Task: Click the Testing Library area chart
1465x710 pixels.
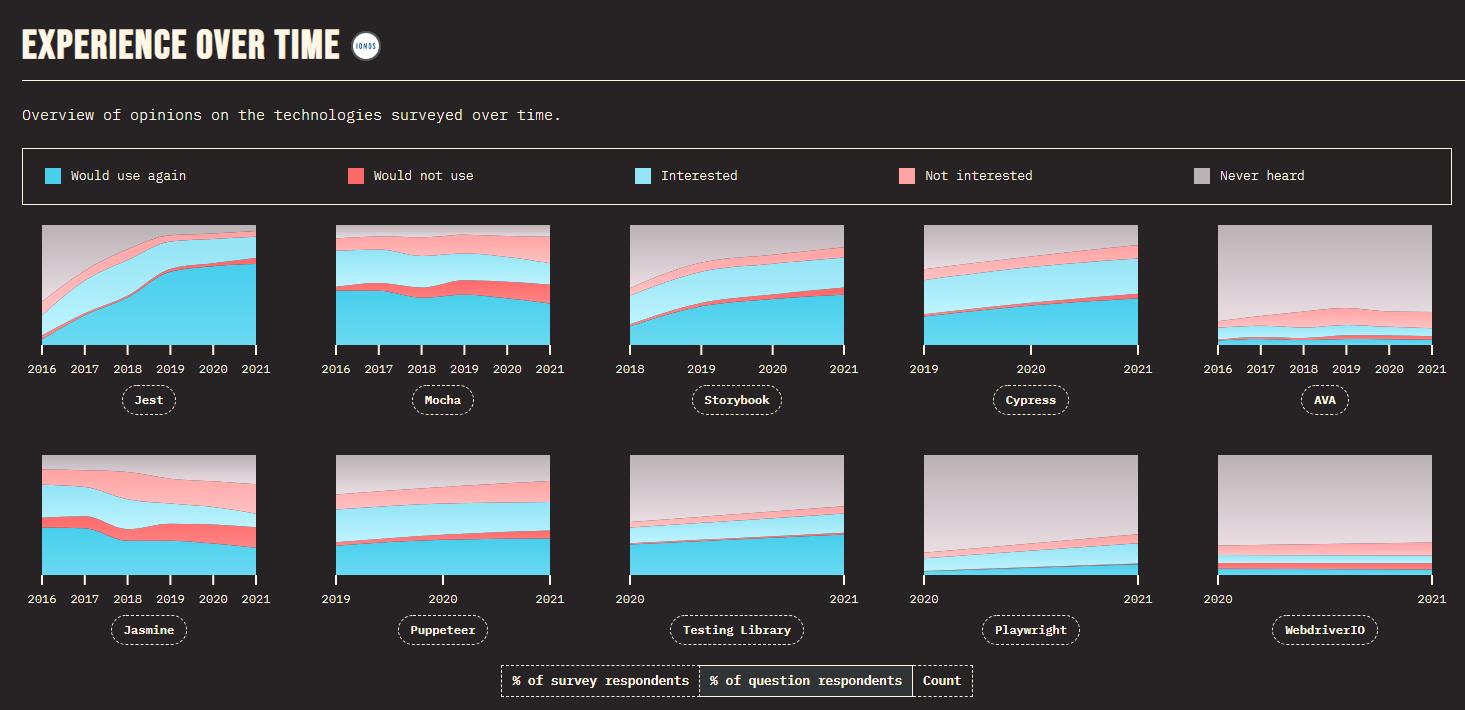Action: [x=737, y=515]
